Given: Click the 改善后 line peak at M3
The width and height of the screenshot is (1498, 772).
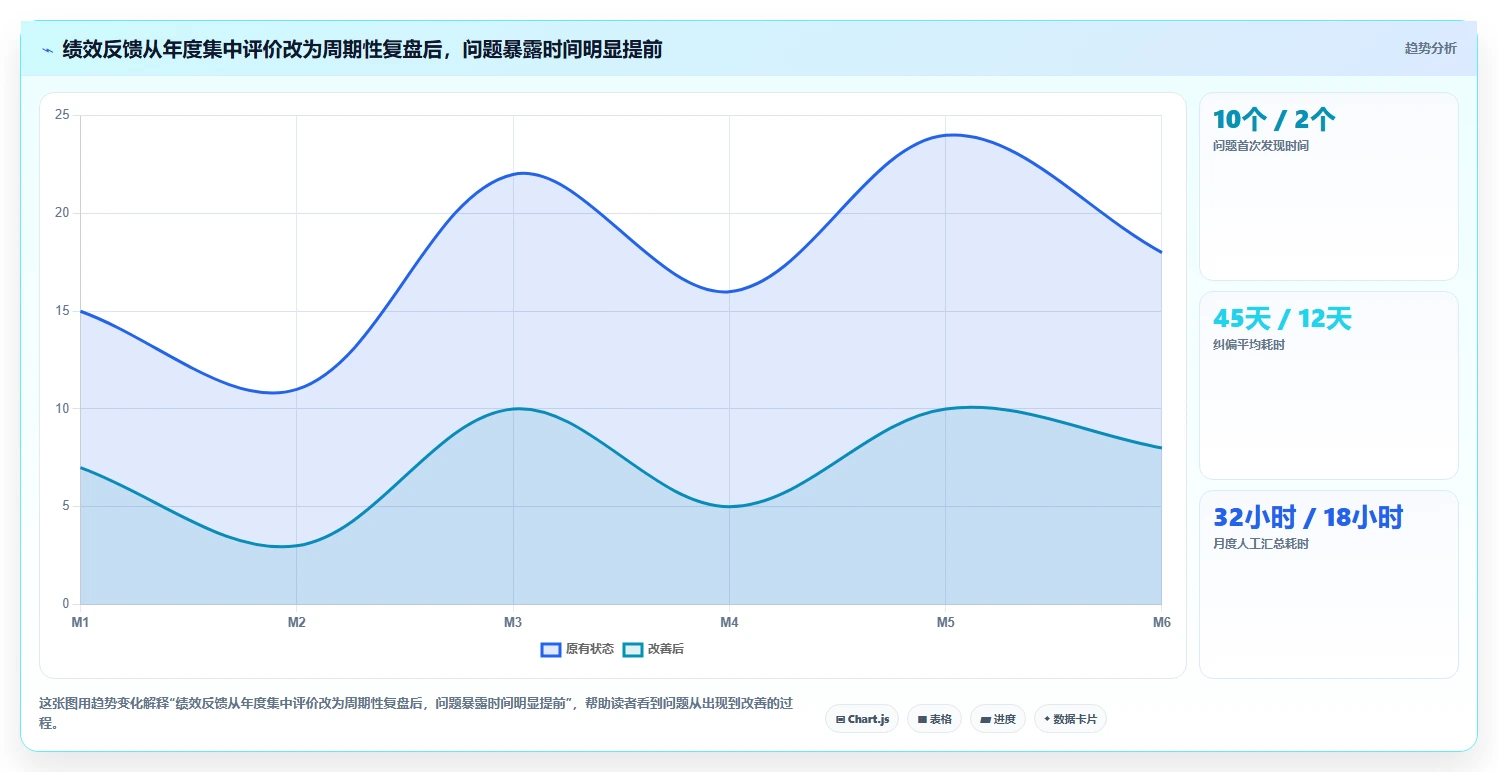Looking at the screenshot, I should click(x=513, y=409).
